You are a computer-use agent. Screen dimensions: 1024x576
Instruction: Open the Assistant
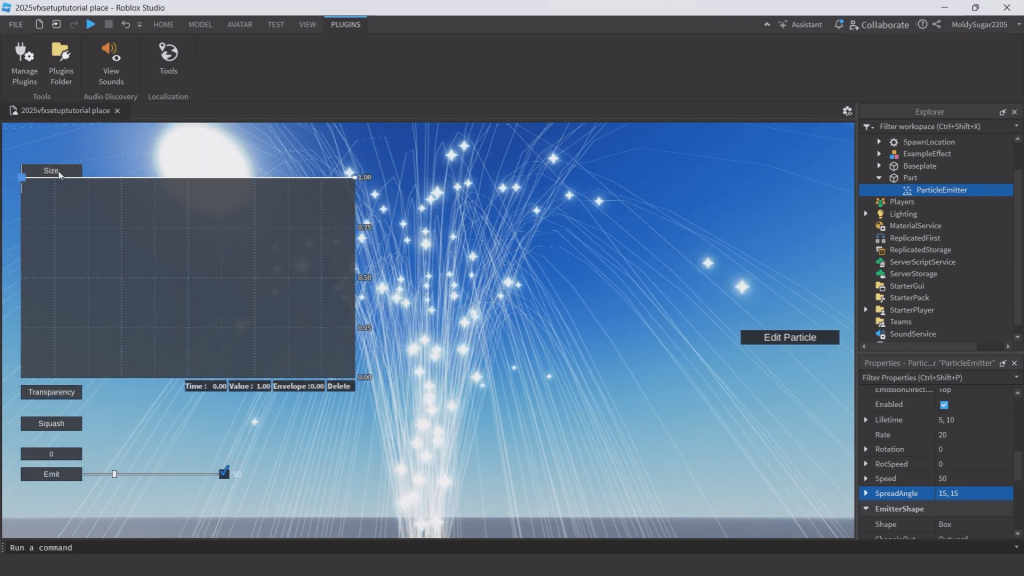pos(800,24)
